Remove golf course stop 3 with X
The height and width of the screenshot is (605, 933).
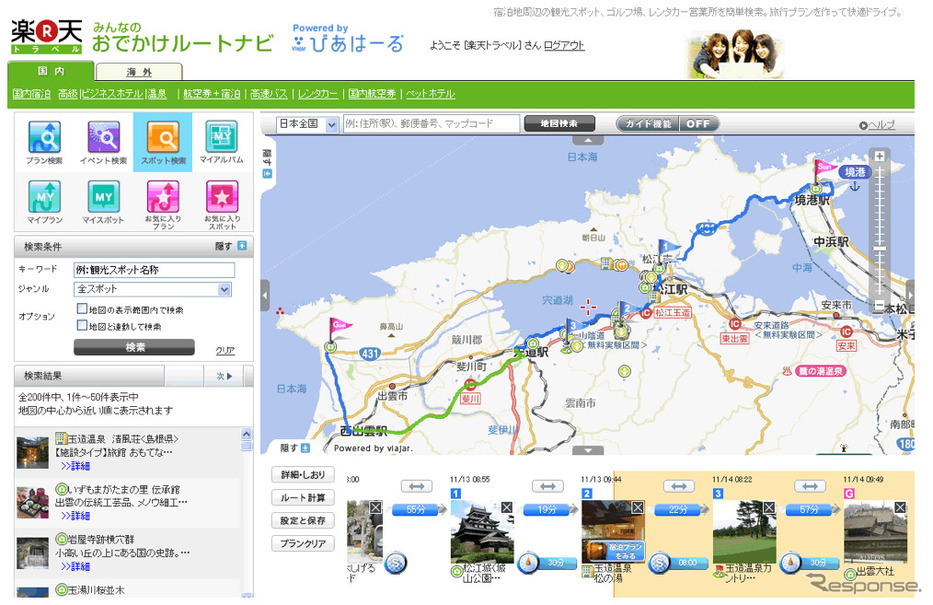(769, 507)
